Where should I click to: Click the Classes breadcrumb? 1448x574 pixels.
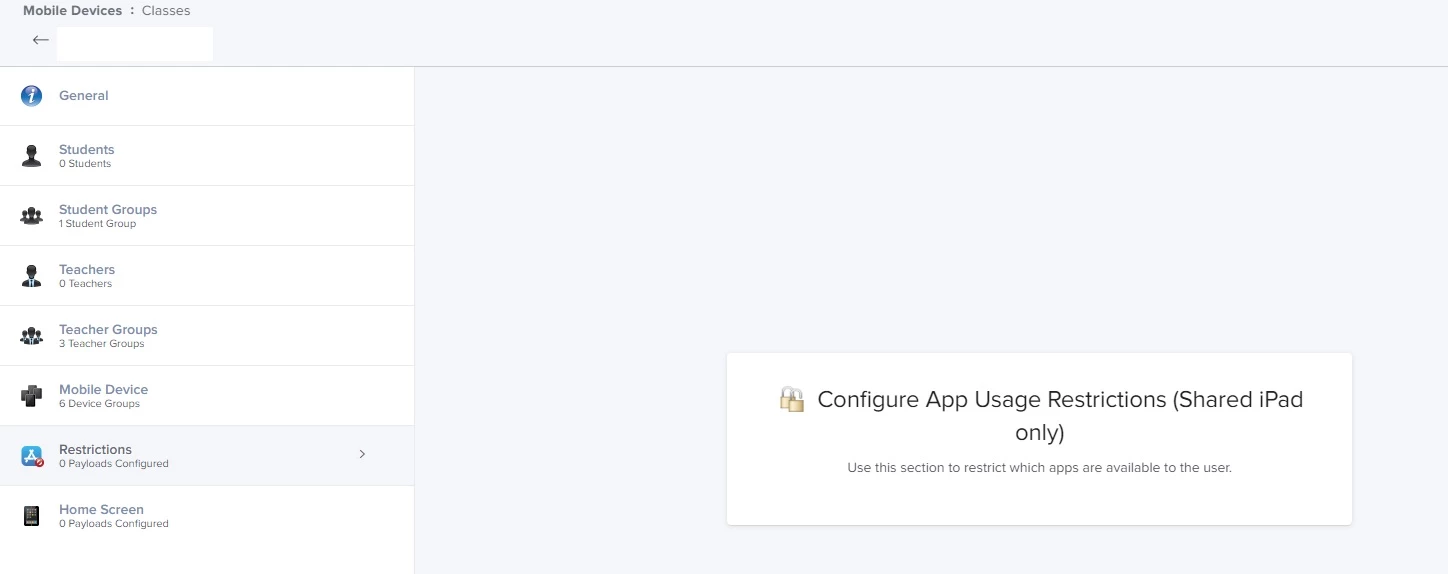(166, 11)
